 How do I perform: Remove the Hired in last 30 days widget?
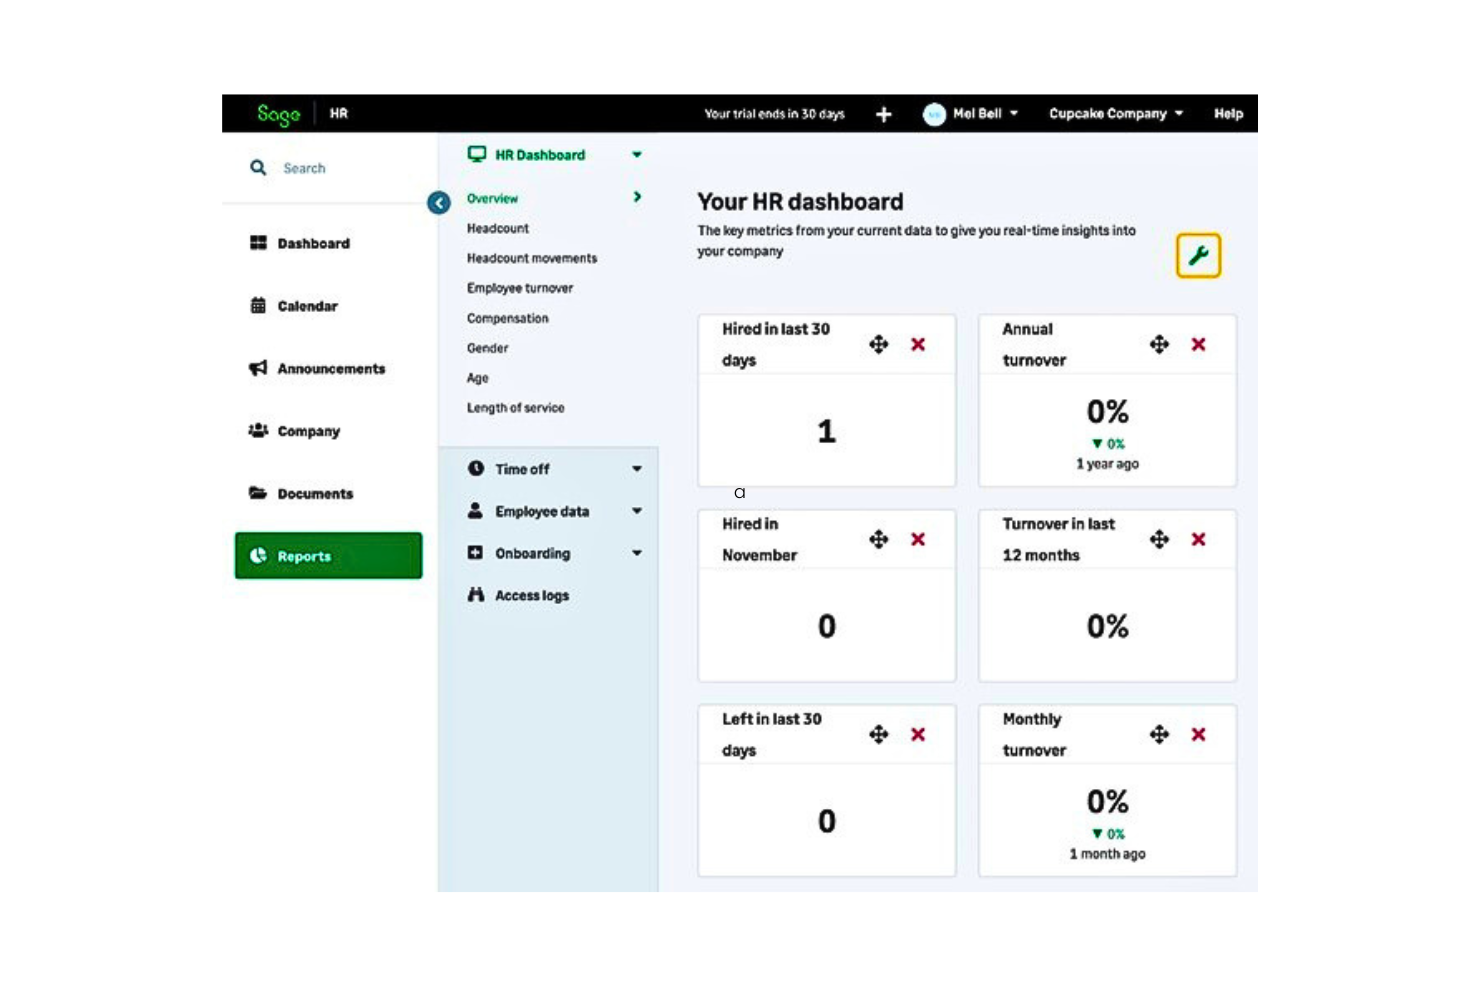918,344
